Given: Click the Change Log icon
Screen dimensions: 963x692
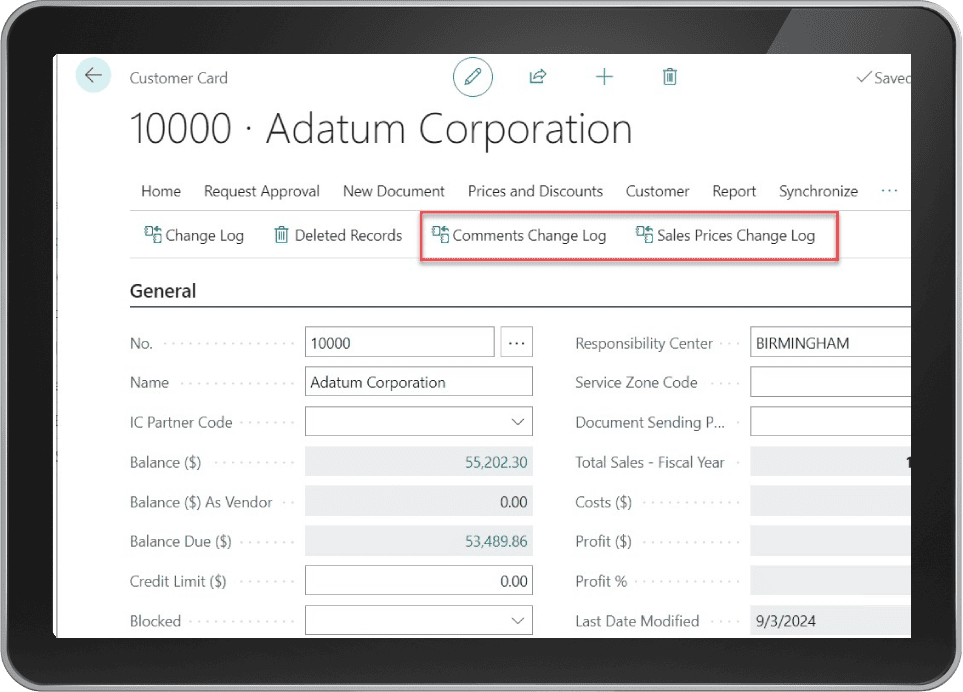Looking at the screenshot, I should [x=153, y=235].
